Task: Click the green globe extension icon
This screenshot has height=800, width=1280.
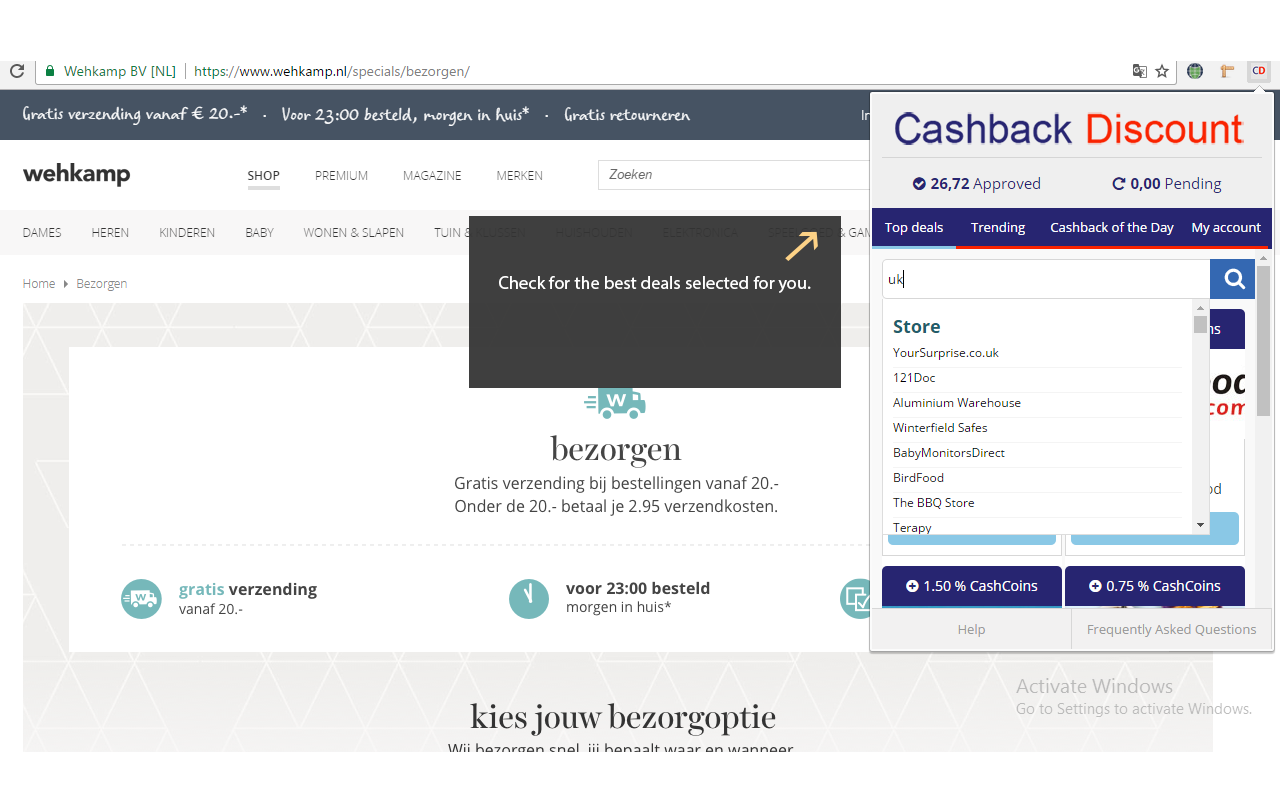Action: (x=1194, y=71)
